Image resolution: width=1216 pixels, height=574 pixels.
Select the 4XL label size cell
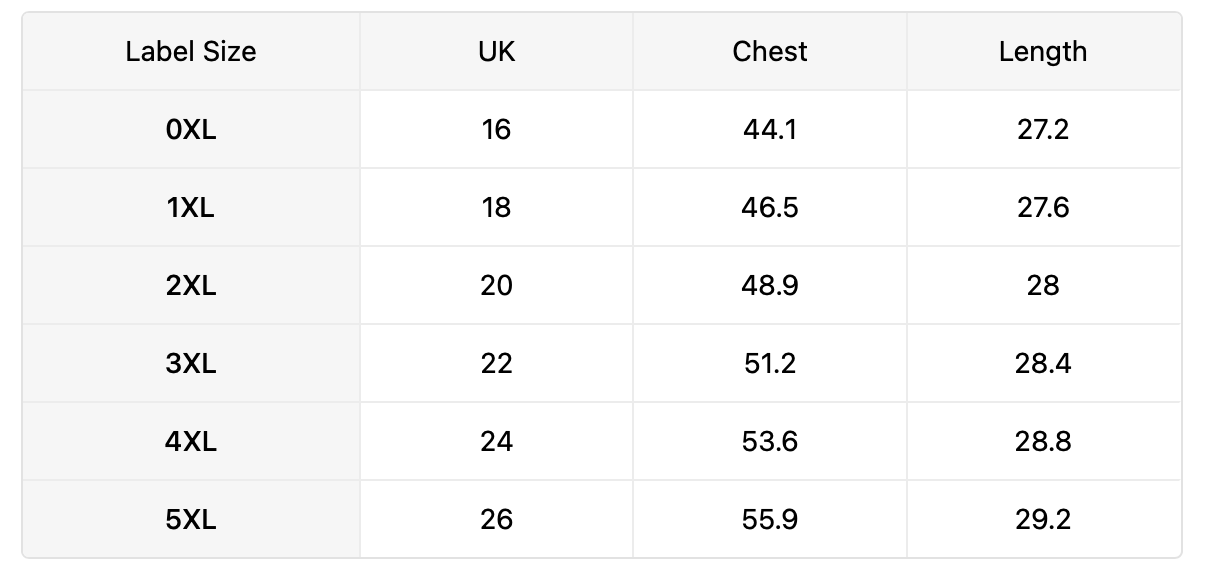(191, 441)
